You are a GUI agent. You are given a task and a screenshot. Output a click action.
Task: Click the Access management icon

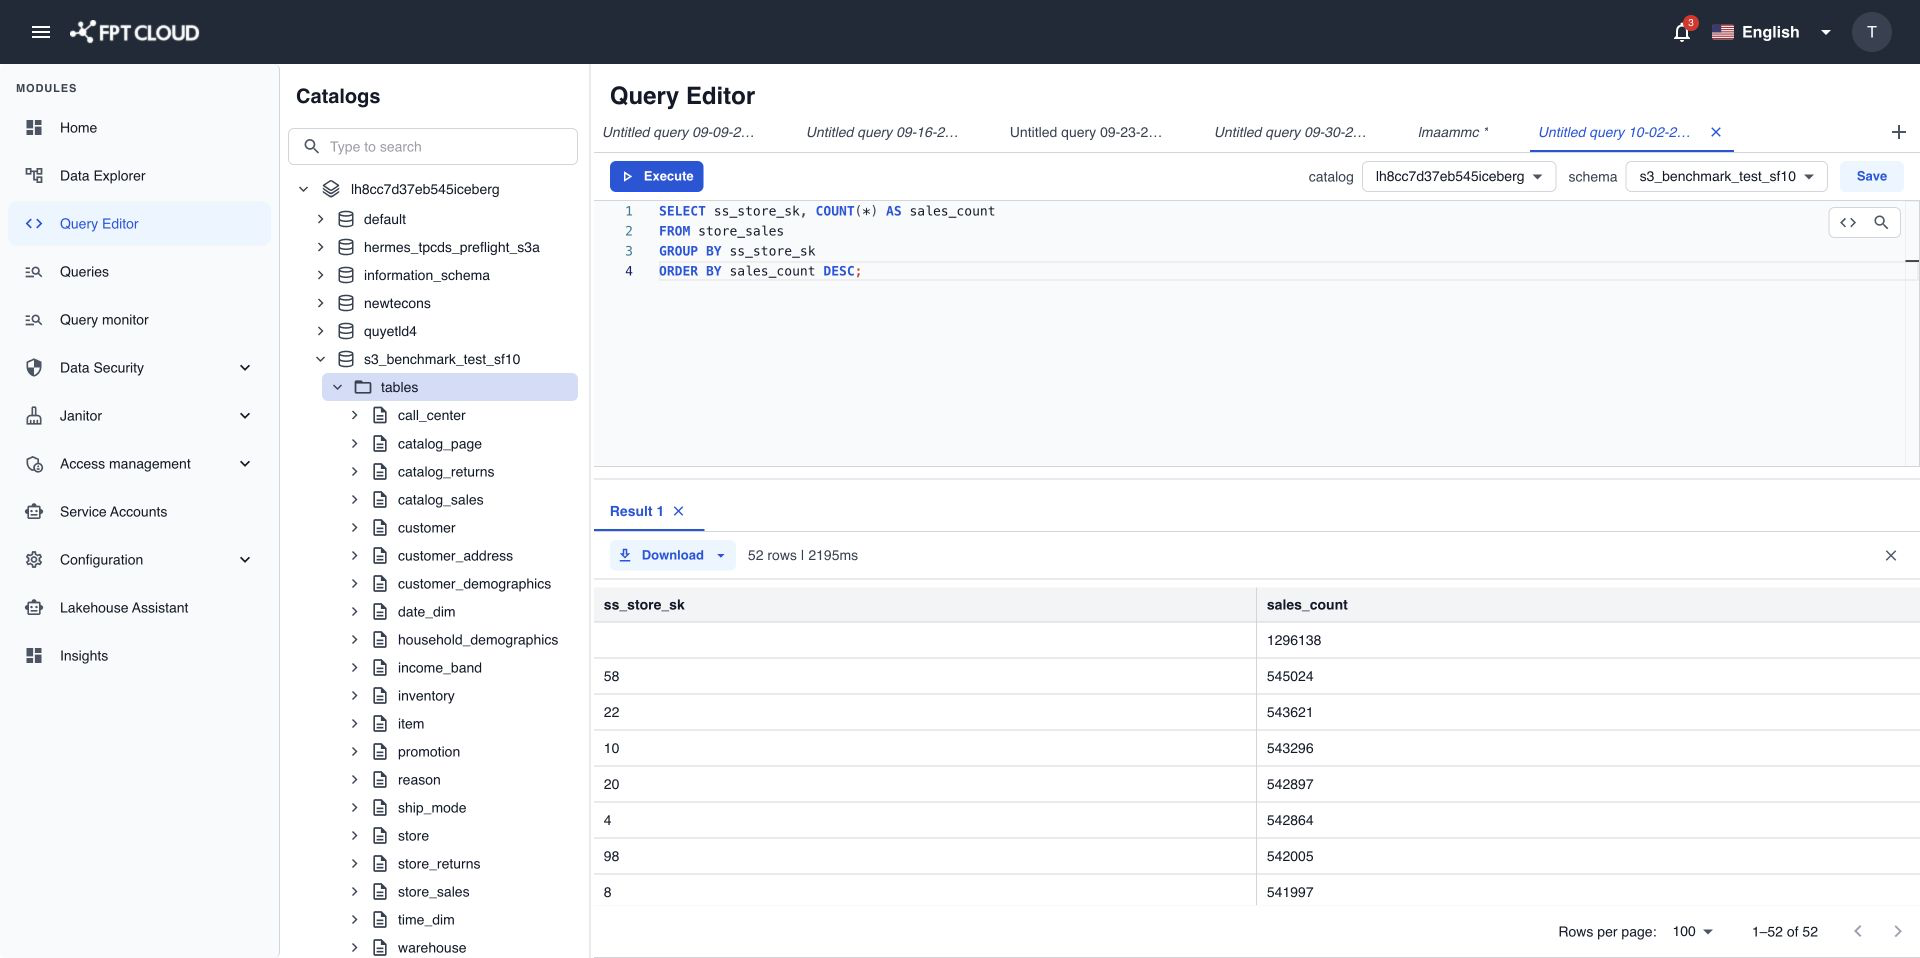pos(34,464)
